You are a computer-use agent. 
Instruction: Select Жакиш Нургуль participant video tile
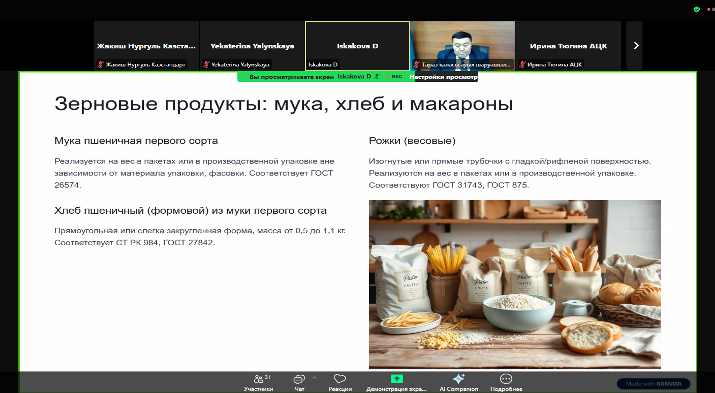pos(146,45)
